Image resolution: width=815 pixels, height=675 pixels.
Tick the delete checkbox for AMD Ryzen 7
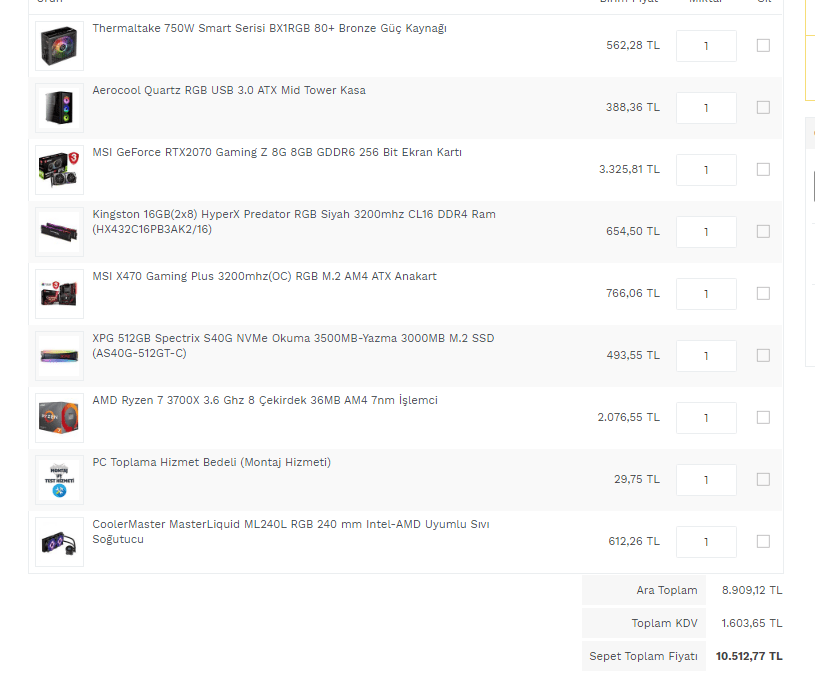click(763, 417)
